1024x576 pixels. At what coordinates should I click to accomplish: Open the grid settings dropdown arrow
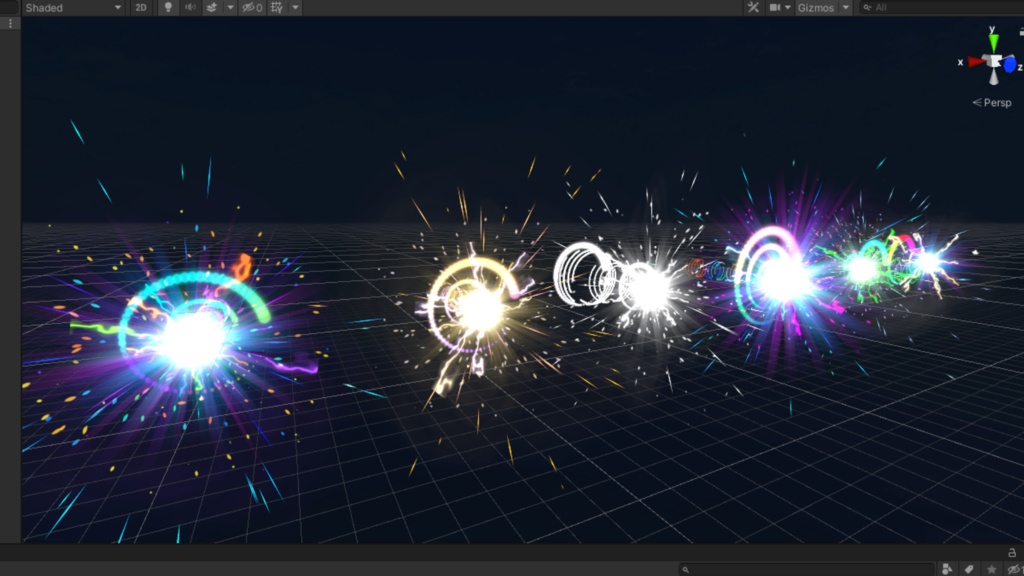point(295,8)
